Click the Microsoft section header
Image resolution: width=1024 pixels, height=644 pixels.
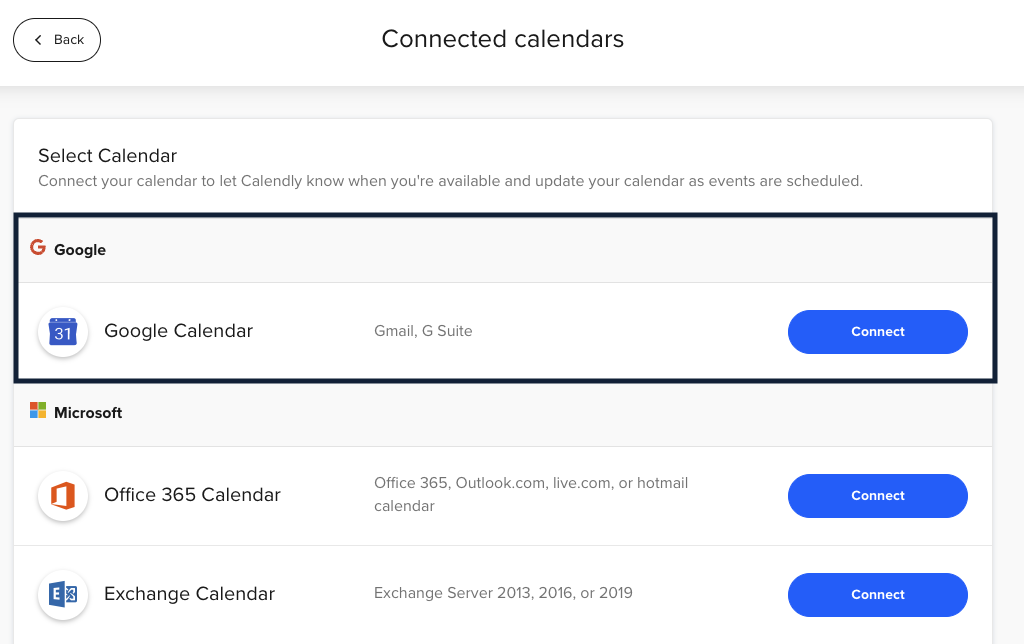[88, 411]
